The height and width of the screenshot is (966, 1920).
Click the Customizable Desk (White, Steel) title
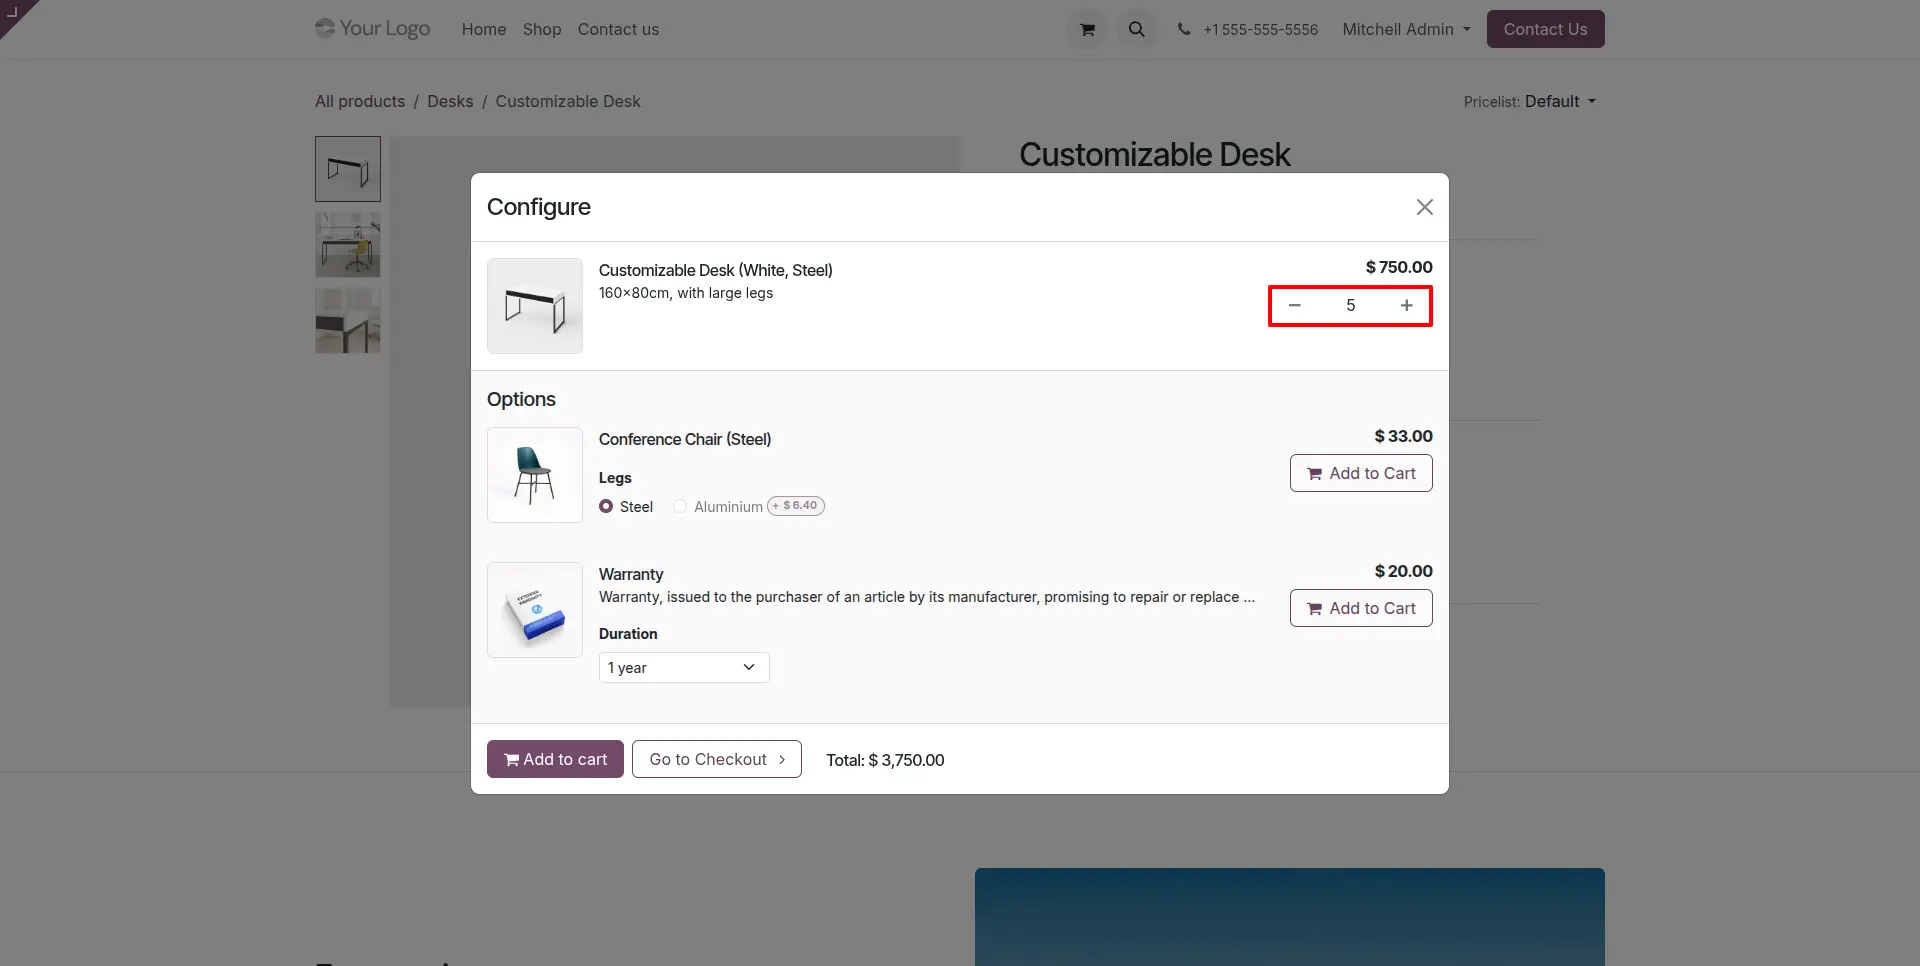716,271
